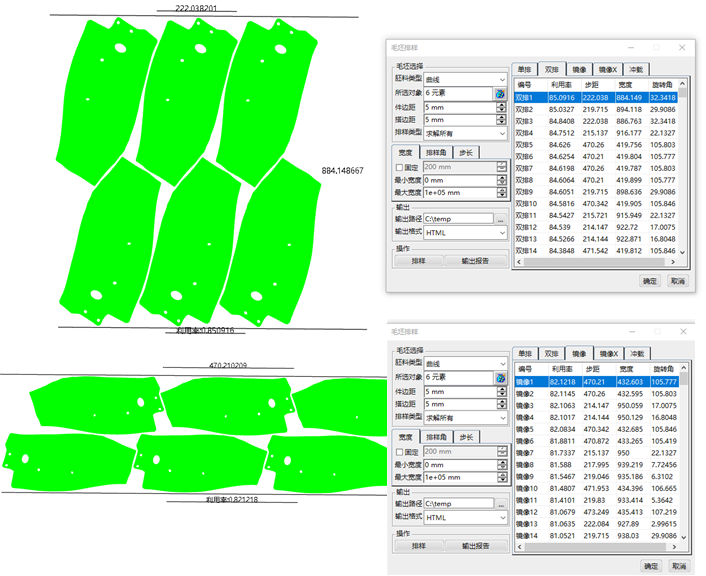Increase 伴边距 spinner in the 双排 dialog
Viewport: 706px width, 576px height.
click(504, 104)
